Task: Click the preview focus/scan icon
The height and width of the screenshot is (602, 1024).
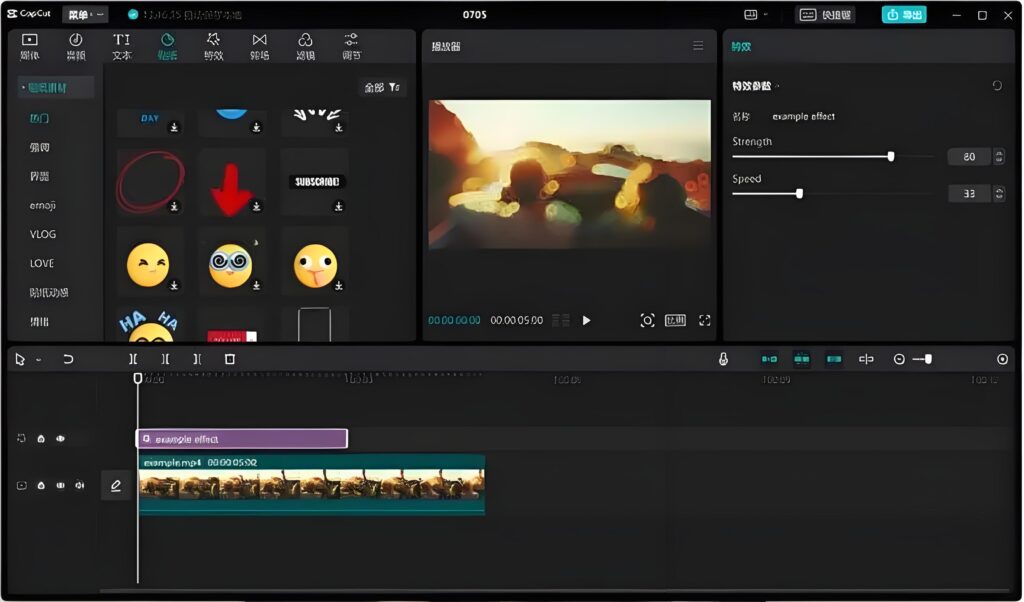Action: click(x=647, y=321)
